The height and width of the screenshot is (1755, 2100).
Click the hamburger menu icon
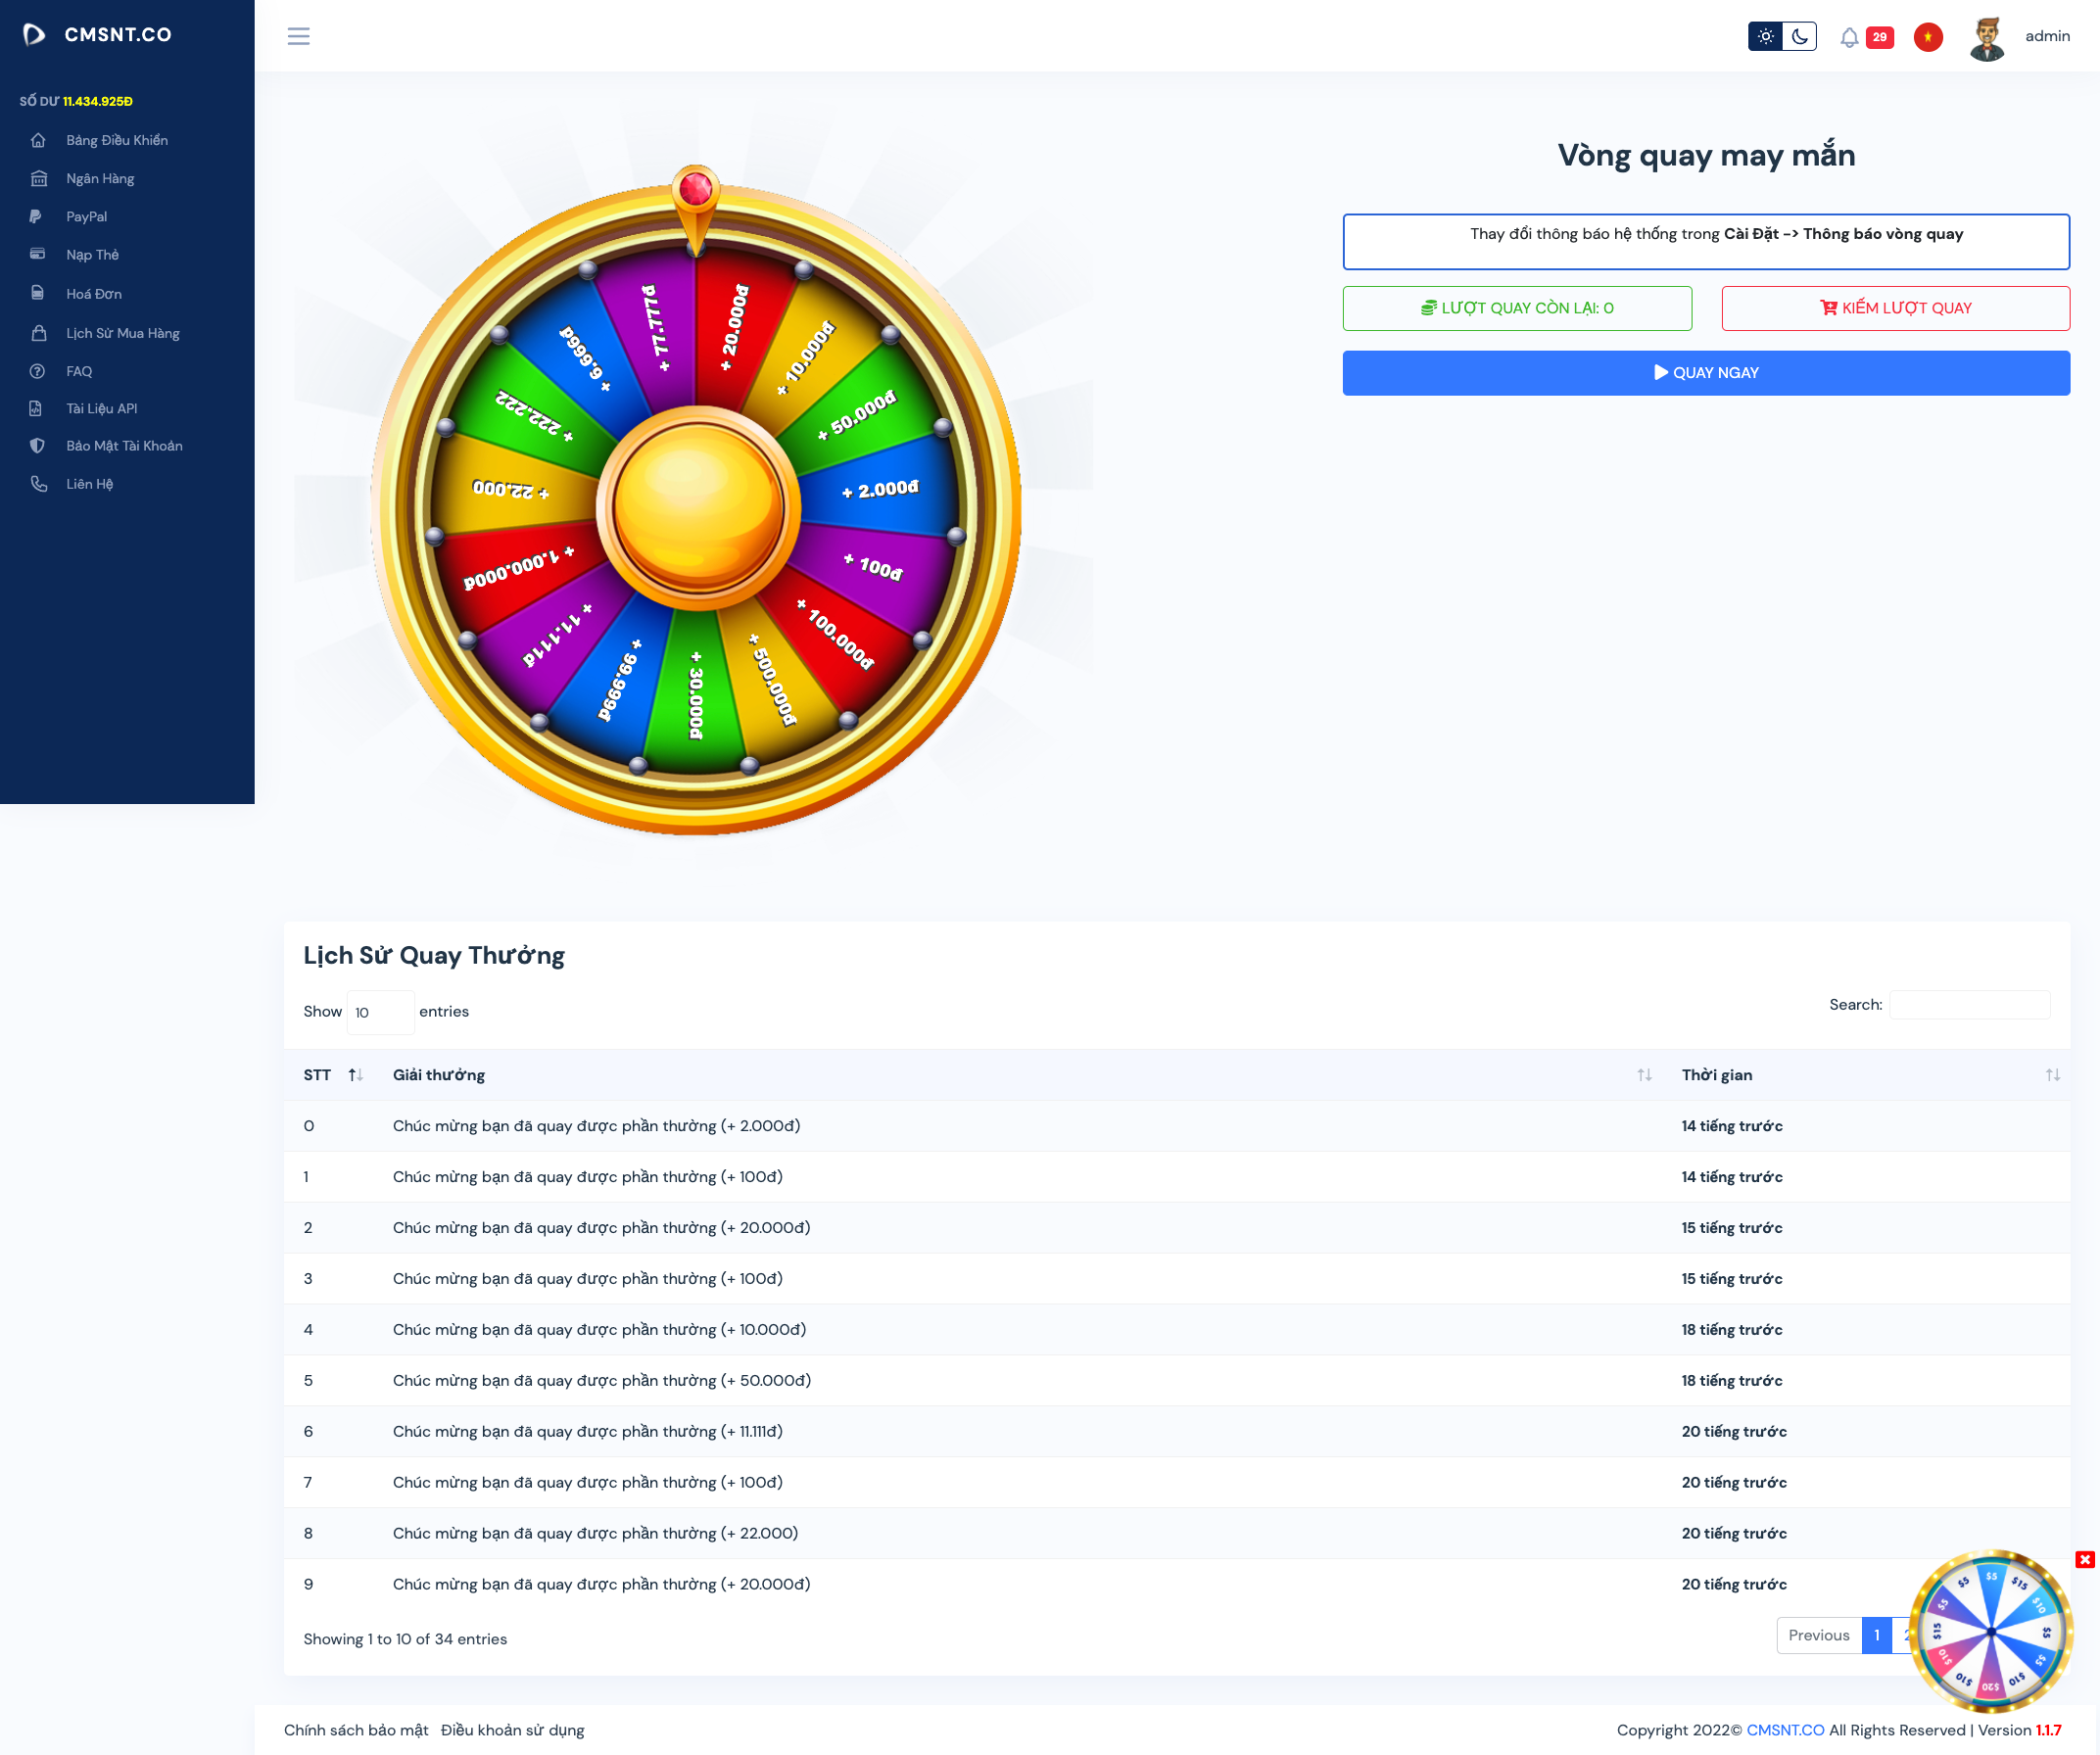(x=298, y=36)
